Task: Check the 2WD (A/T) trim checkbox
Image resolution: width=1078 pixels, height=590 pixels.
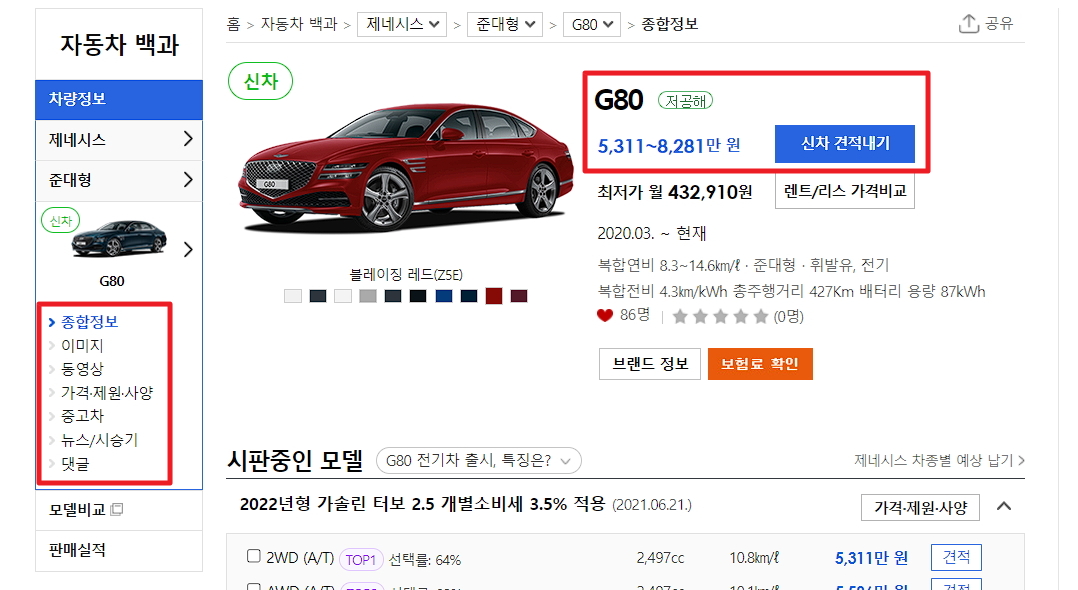Action: coord(254,556)
